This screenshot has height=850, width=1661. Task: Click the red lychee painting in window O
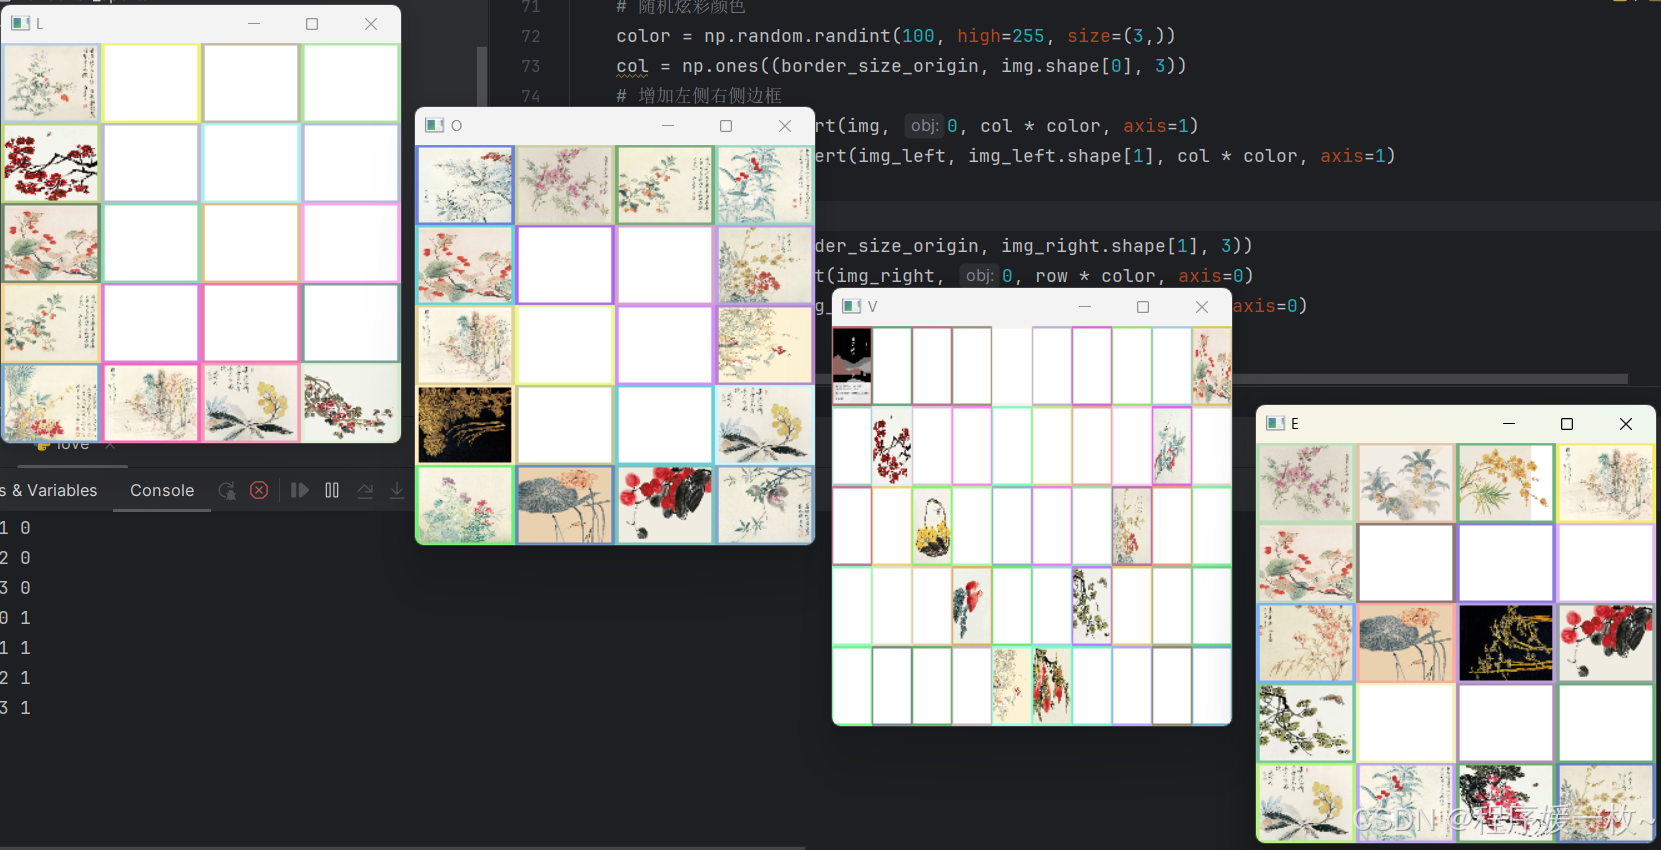[x=665, y=505]
